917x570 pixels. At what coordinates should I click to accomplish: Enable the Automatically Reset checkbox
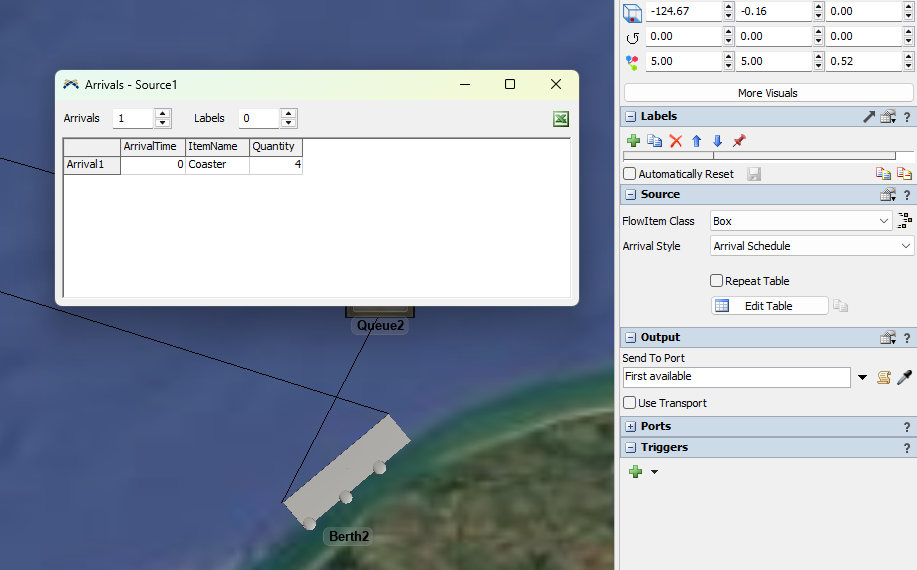point(630,174)
